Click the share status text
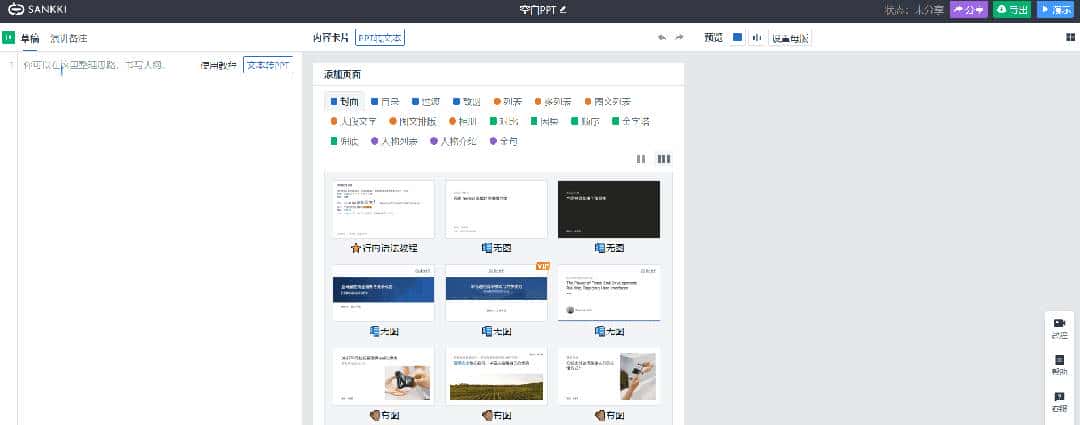The width and height of the screenshot is (1080, 425). tap(915, 10)
